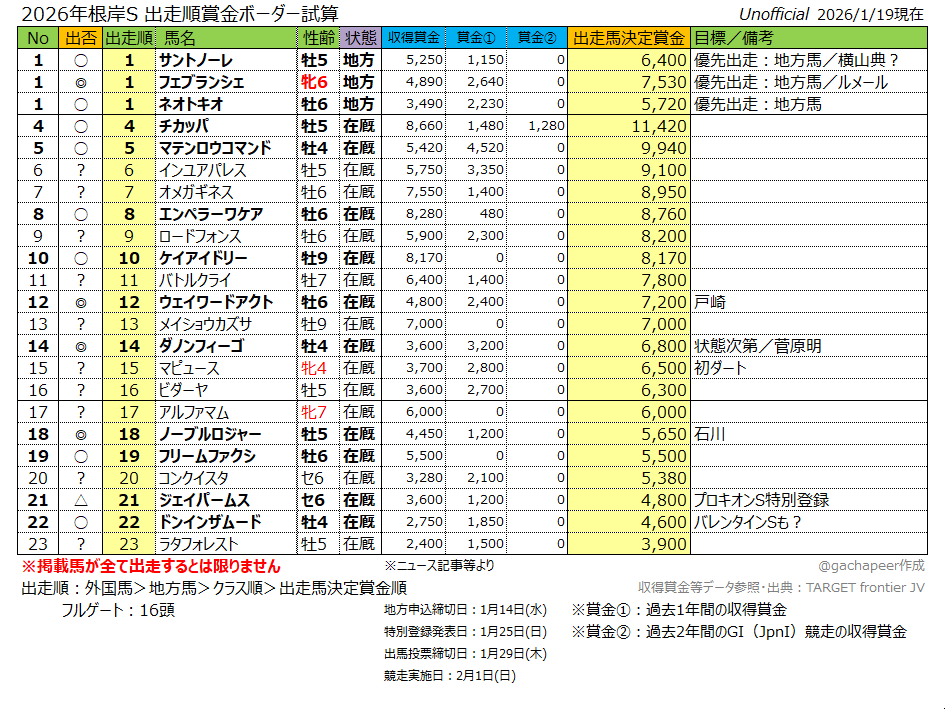Viewport: 945px width, 709px height.
Task: Select horse name マテンロウコマンド
Action: 215,148
